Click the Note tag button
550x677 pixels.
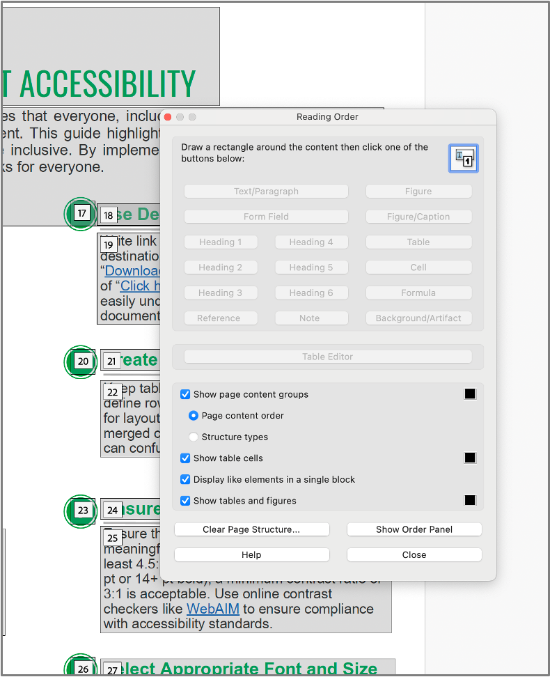311,318
